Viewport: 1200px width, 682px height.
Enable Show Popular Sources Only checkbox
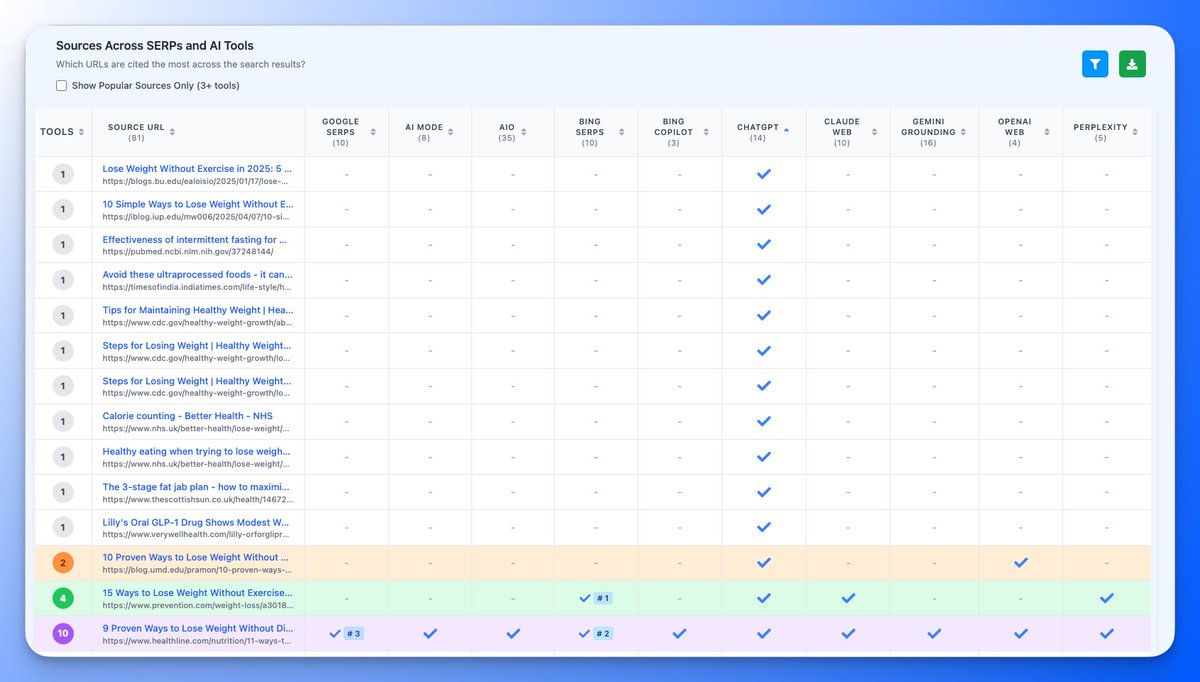point(62,86)
